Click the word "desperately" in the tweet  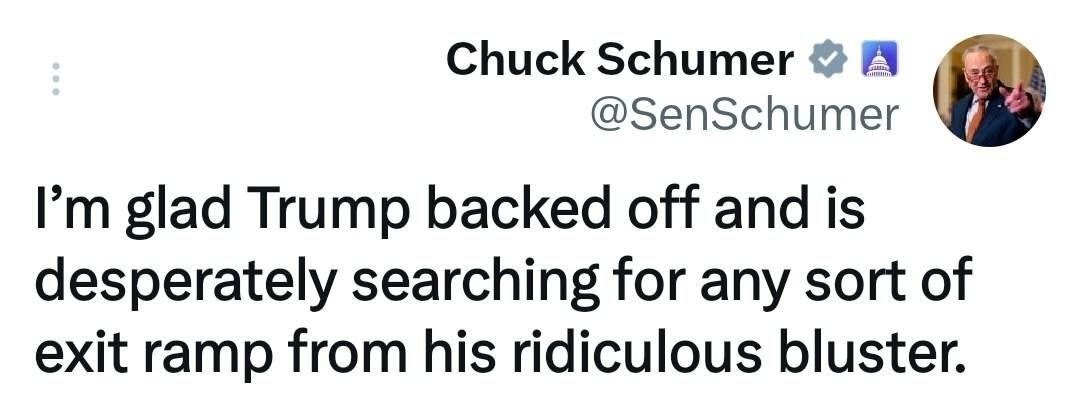coord(192,282)
